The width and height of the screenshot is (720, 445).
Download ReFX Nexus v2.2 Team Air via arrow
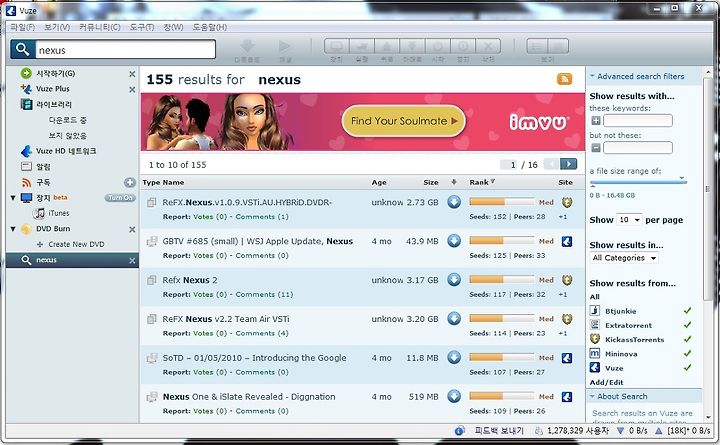pos(454,318)
